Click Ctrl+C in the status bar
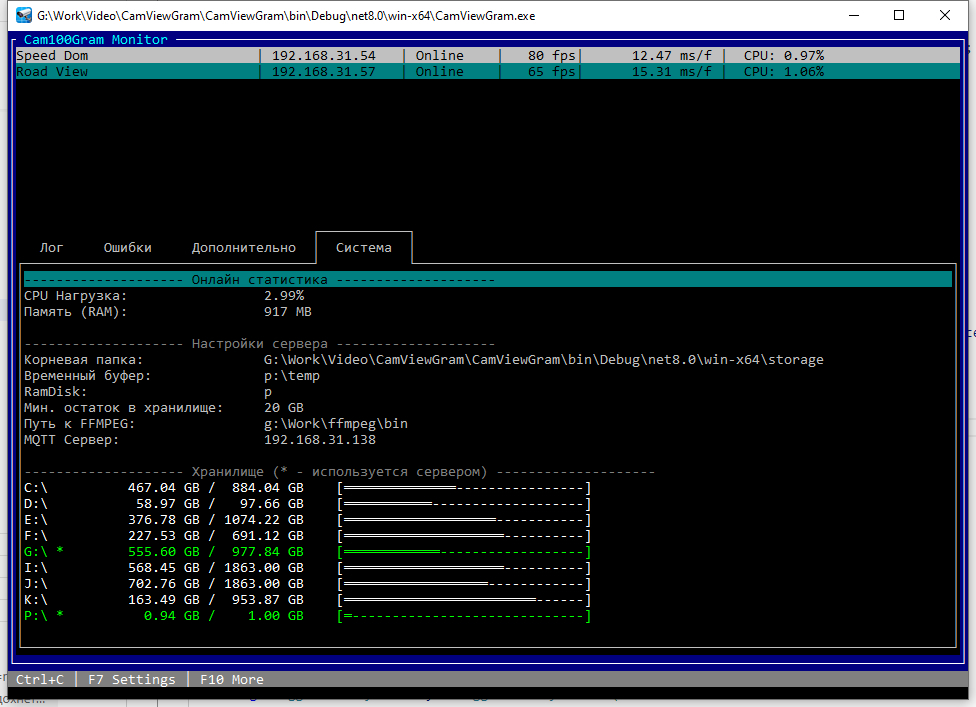This screenshot has height=707, width=976. (40, 680)
